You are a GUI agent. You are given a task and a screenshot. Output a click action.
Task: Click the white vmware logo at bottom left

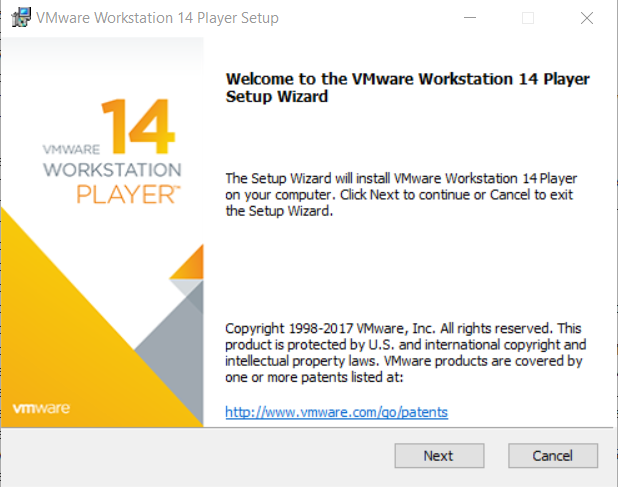coord(41,408)
